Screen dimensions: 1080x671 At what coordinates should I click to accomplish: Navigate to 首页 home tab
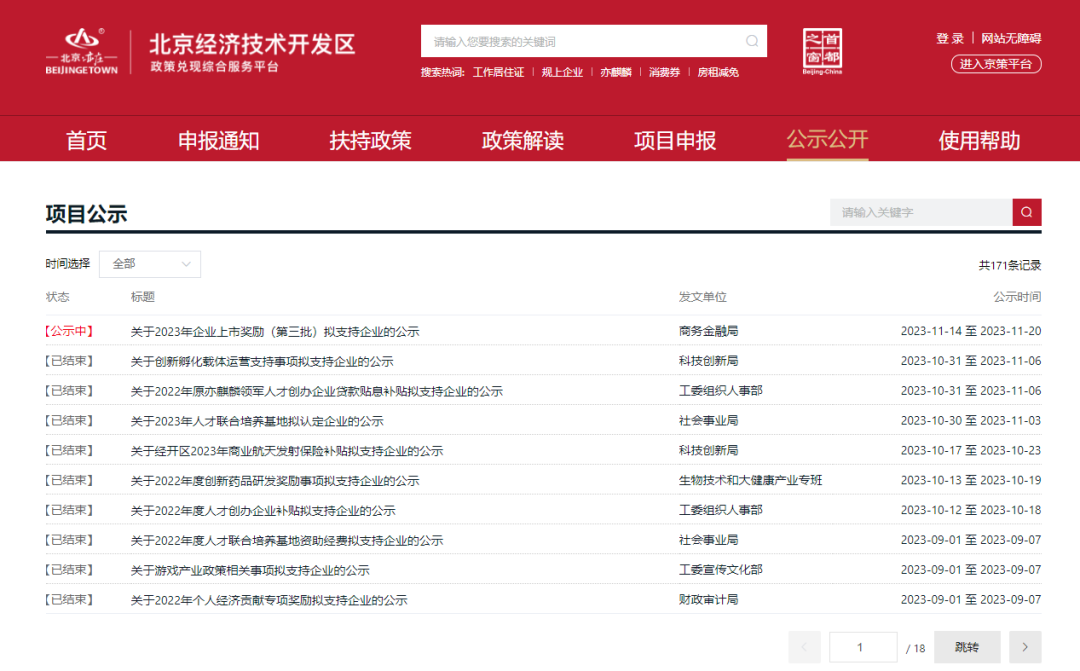click(86, 141)
